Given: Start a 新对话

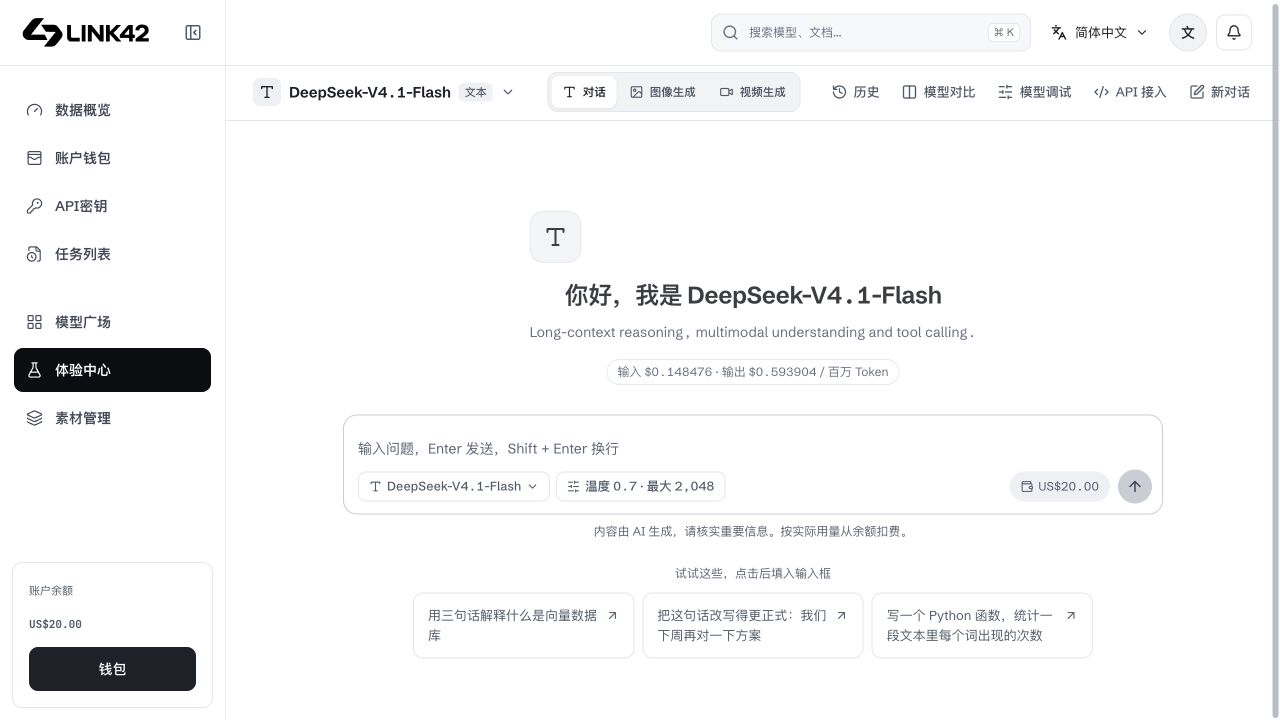Looking at the screenshot, I should [x=1220, y=92].
